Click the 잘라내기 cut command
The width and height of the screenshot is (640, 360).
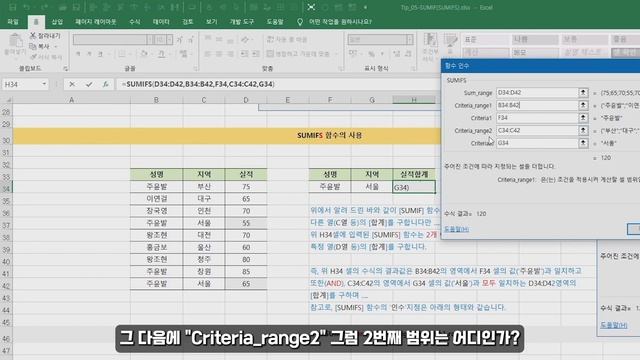[x=45, y=36]
